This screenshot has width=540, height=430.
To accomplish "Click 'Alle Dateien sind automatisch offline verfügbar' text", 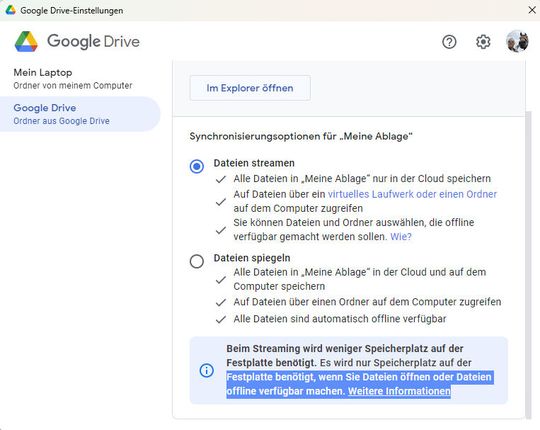I will coord(340,319).
